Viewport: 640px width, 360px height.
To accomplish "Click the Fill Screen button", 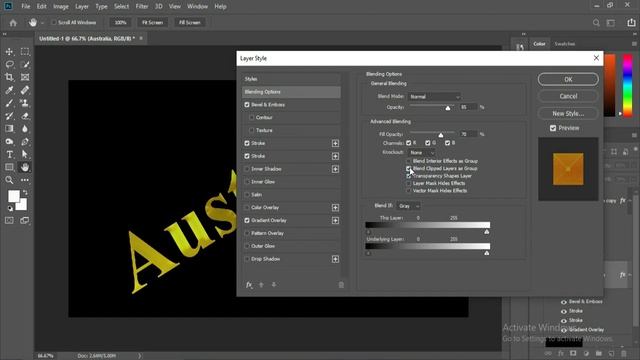I will (x=189, y=22).
